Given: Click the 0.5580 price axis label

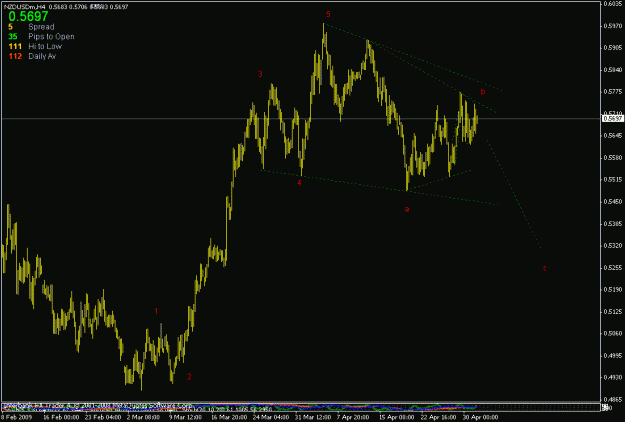Looking at the screenshot, I should pos(613,158).
